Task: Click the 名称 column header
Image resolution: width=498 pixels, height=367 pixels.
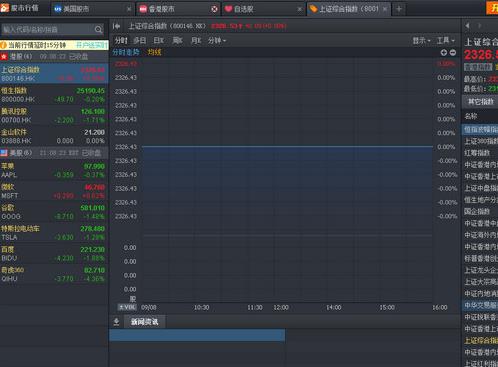Action: coord(471,116)
